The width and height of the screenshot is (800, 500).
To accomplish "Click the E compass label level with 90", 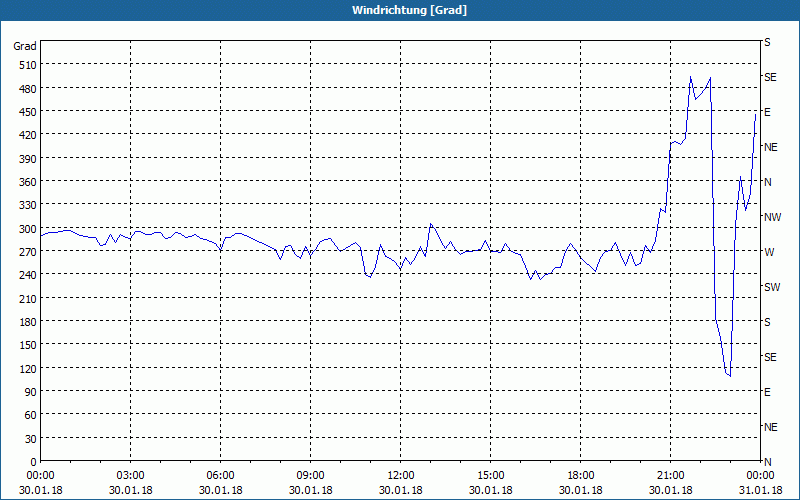I will 767,392.
